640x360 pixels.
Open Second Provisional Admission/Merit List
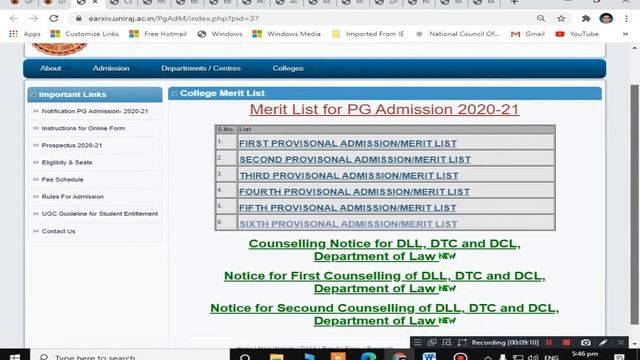pos(355,159)
